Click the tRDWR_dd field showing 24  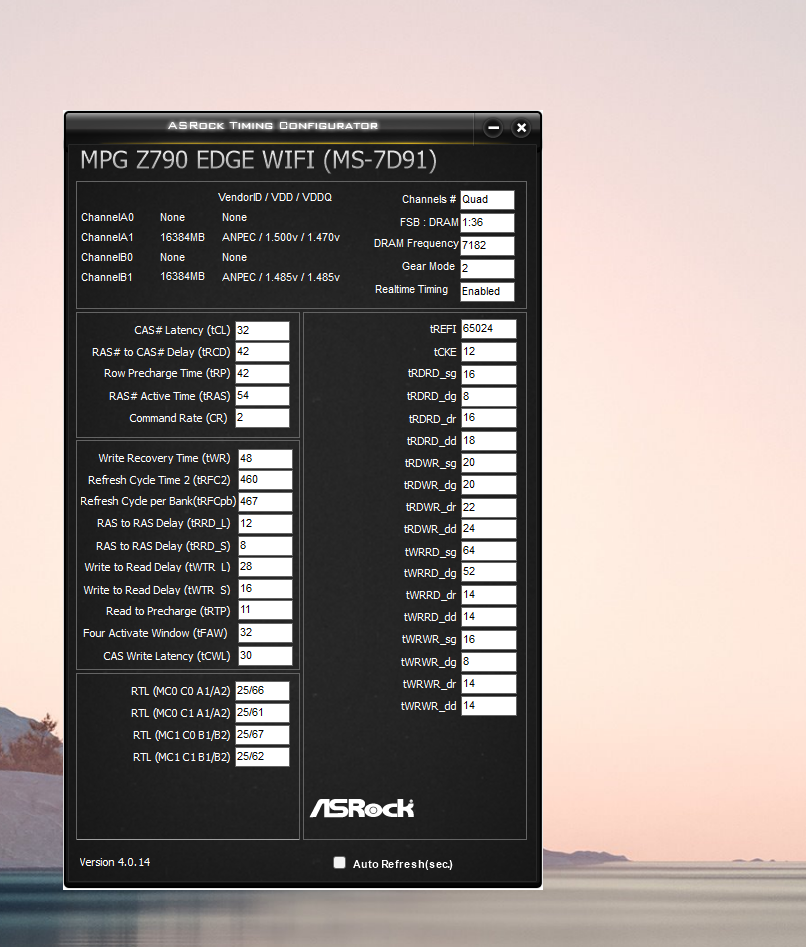[x=488, y=529]
